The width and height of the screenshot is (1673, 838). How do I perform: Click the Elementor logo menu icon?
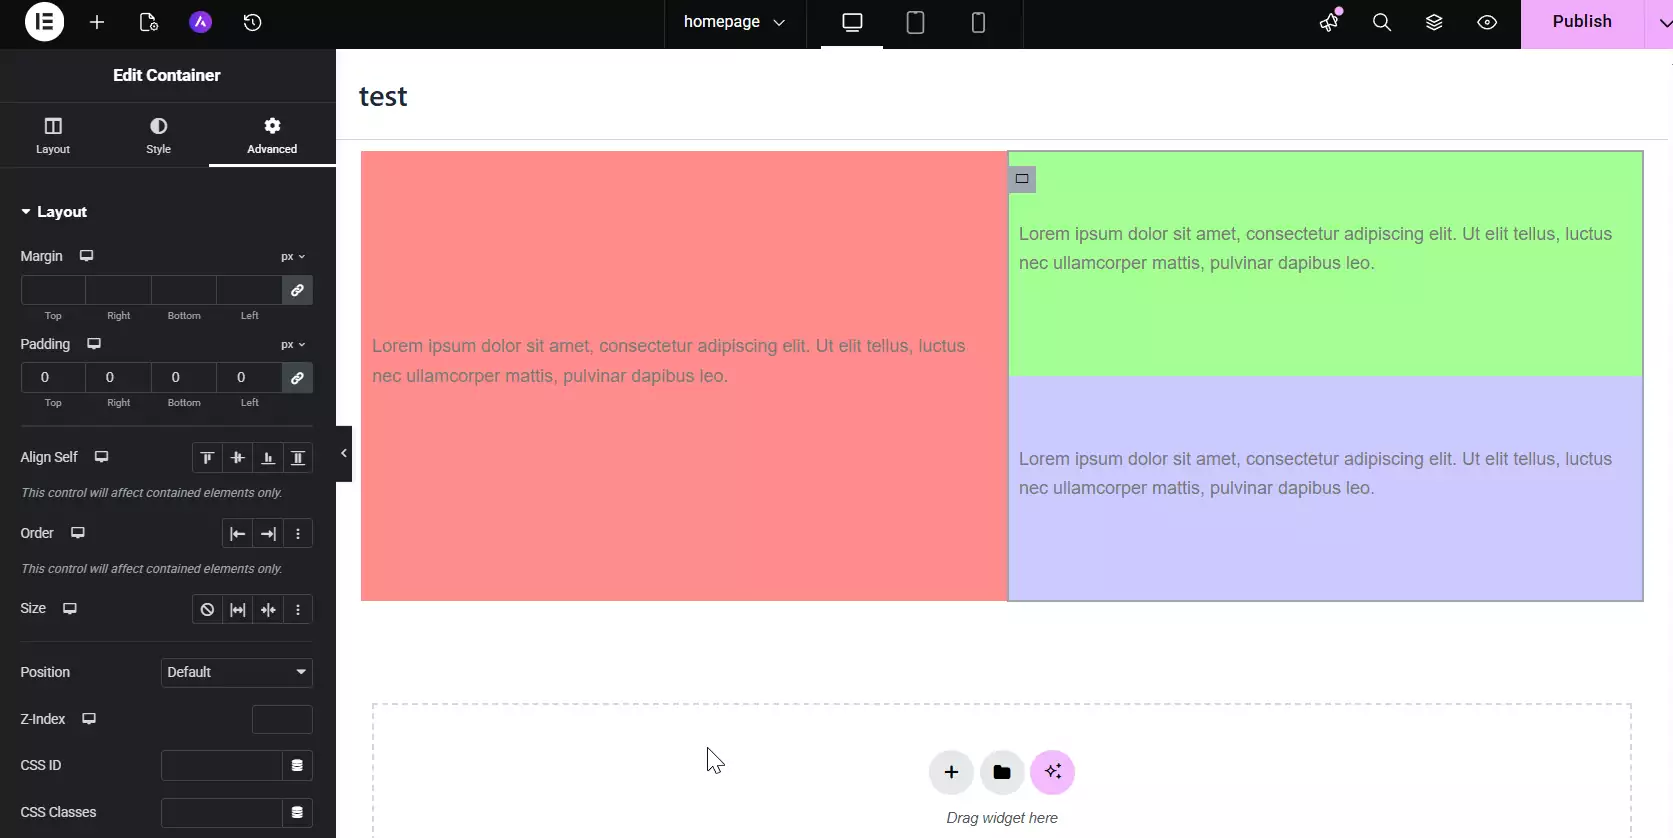click(44, 22)
